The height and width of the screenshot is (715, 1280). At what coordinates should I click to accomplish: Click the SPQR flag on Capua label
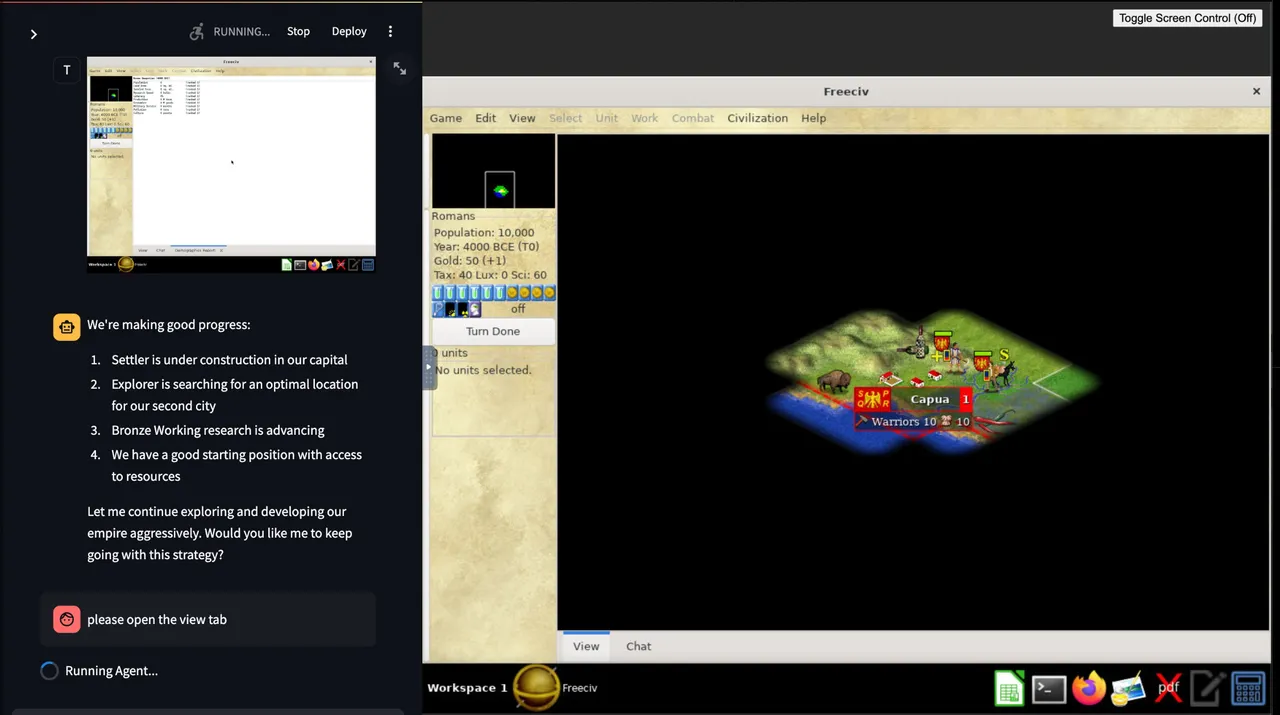coord(874,399)
